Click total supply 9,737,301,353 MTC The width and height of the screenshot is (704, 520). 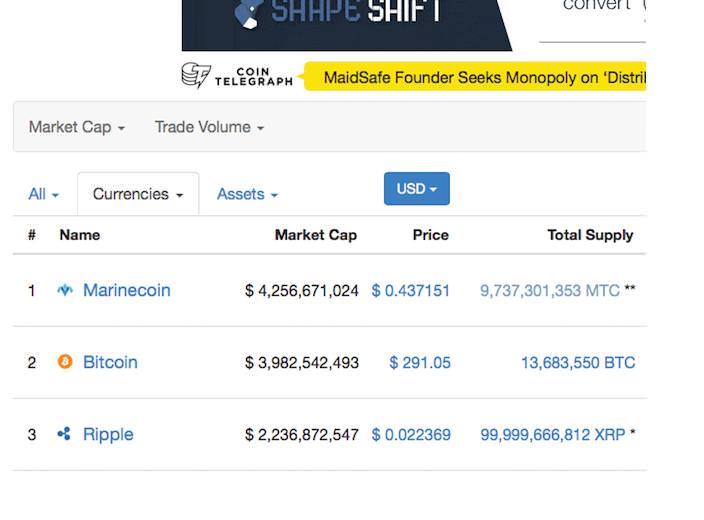[x=550, y=291]
